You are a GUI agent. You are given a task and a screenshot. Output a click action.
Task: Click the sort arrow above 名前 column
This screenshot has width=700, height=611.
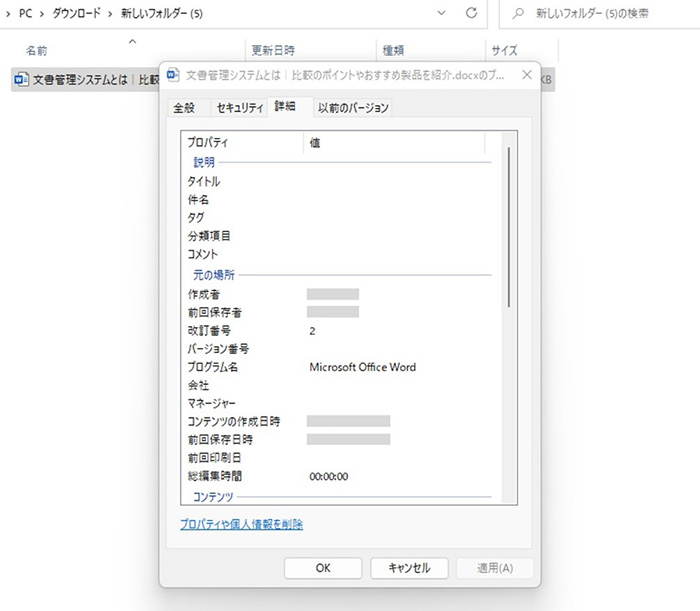[x=132, y=41]
